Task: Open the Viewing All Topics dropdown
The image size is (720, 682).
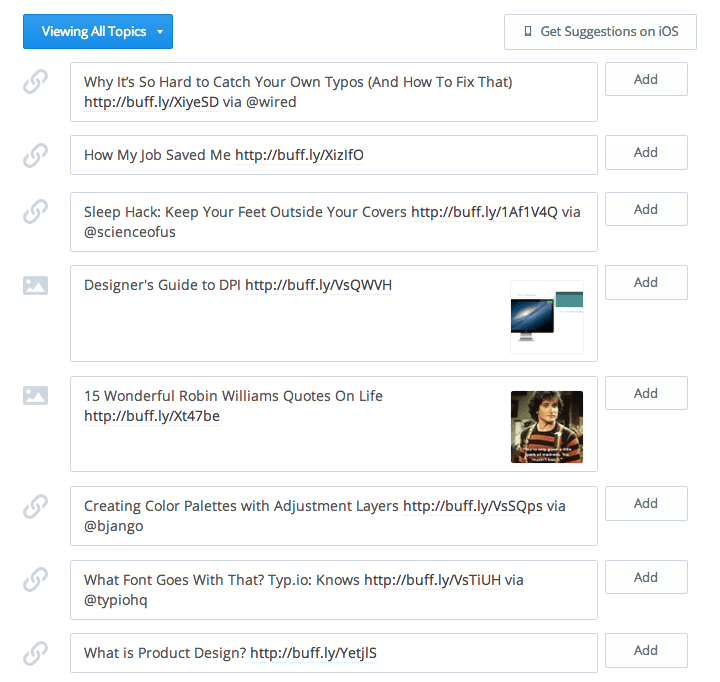Action: pos(98,32)
